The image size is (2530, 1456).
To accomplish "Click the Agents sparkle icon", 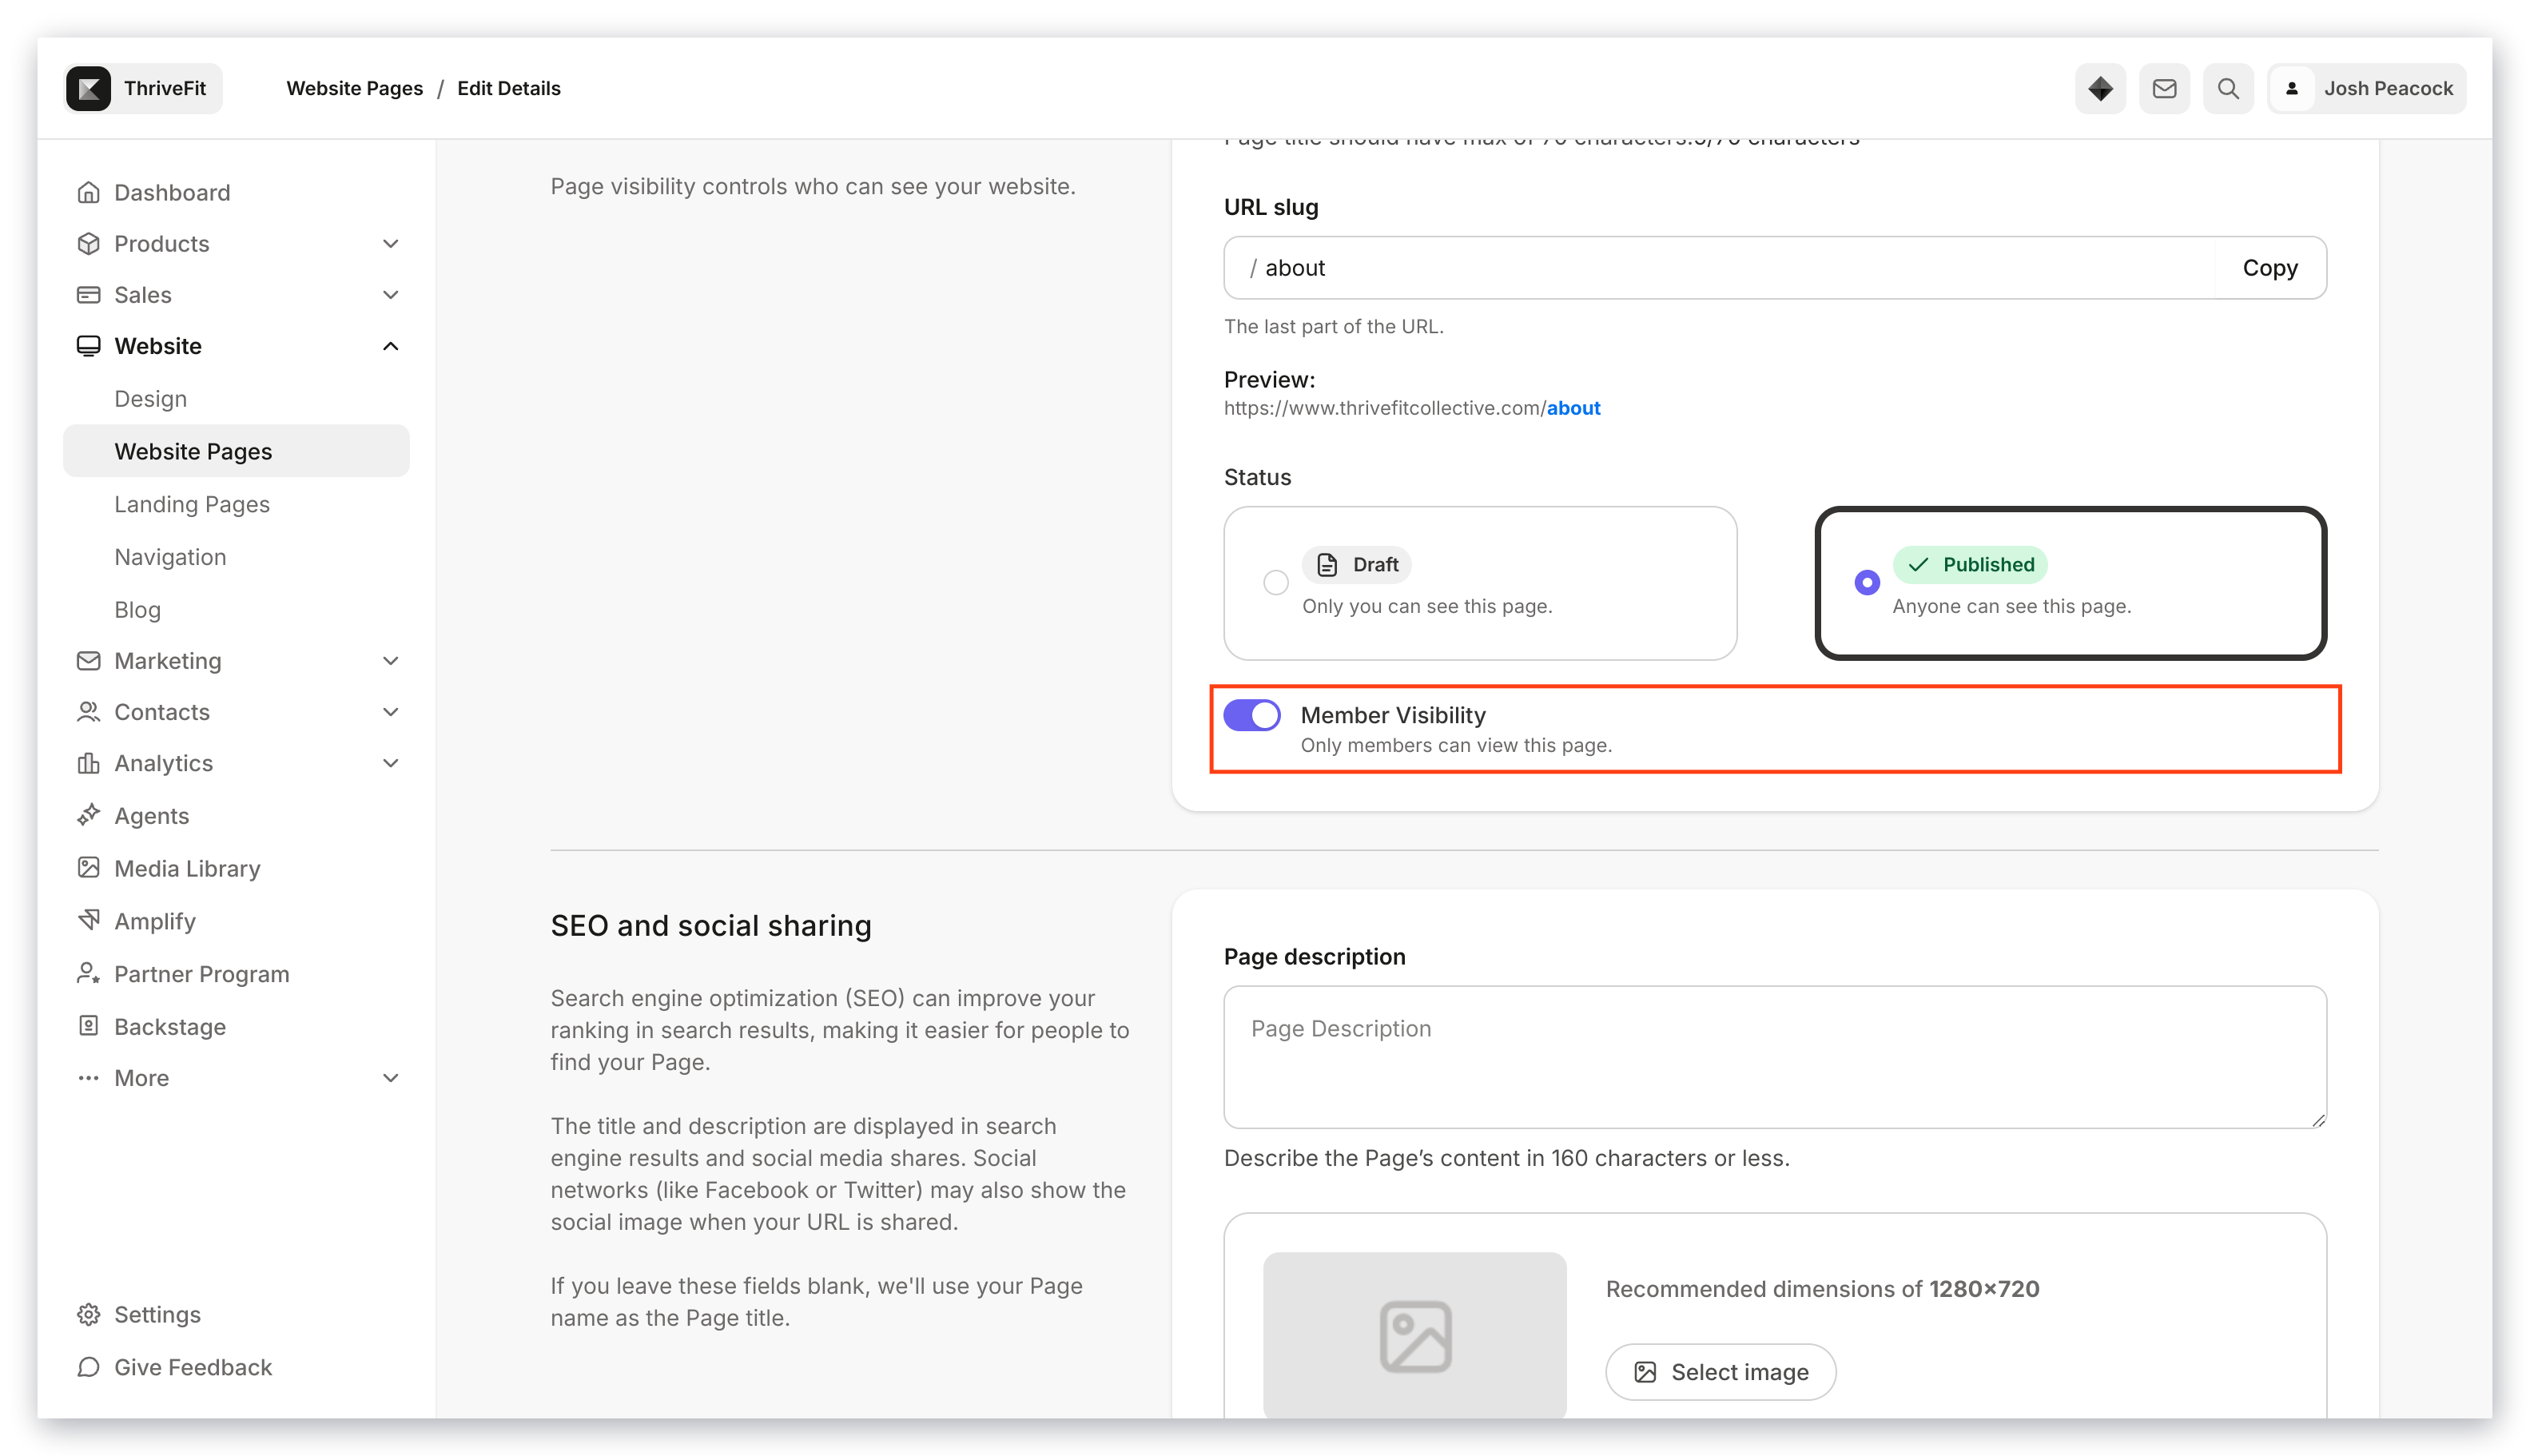I will pos(89,815).
